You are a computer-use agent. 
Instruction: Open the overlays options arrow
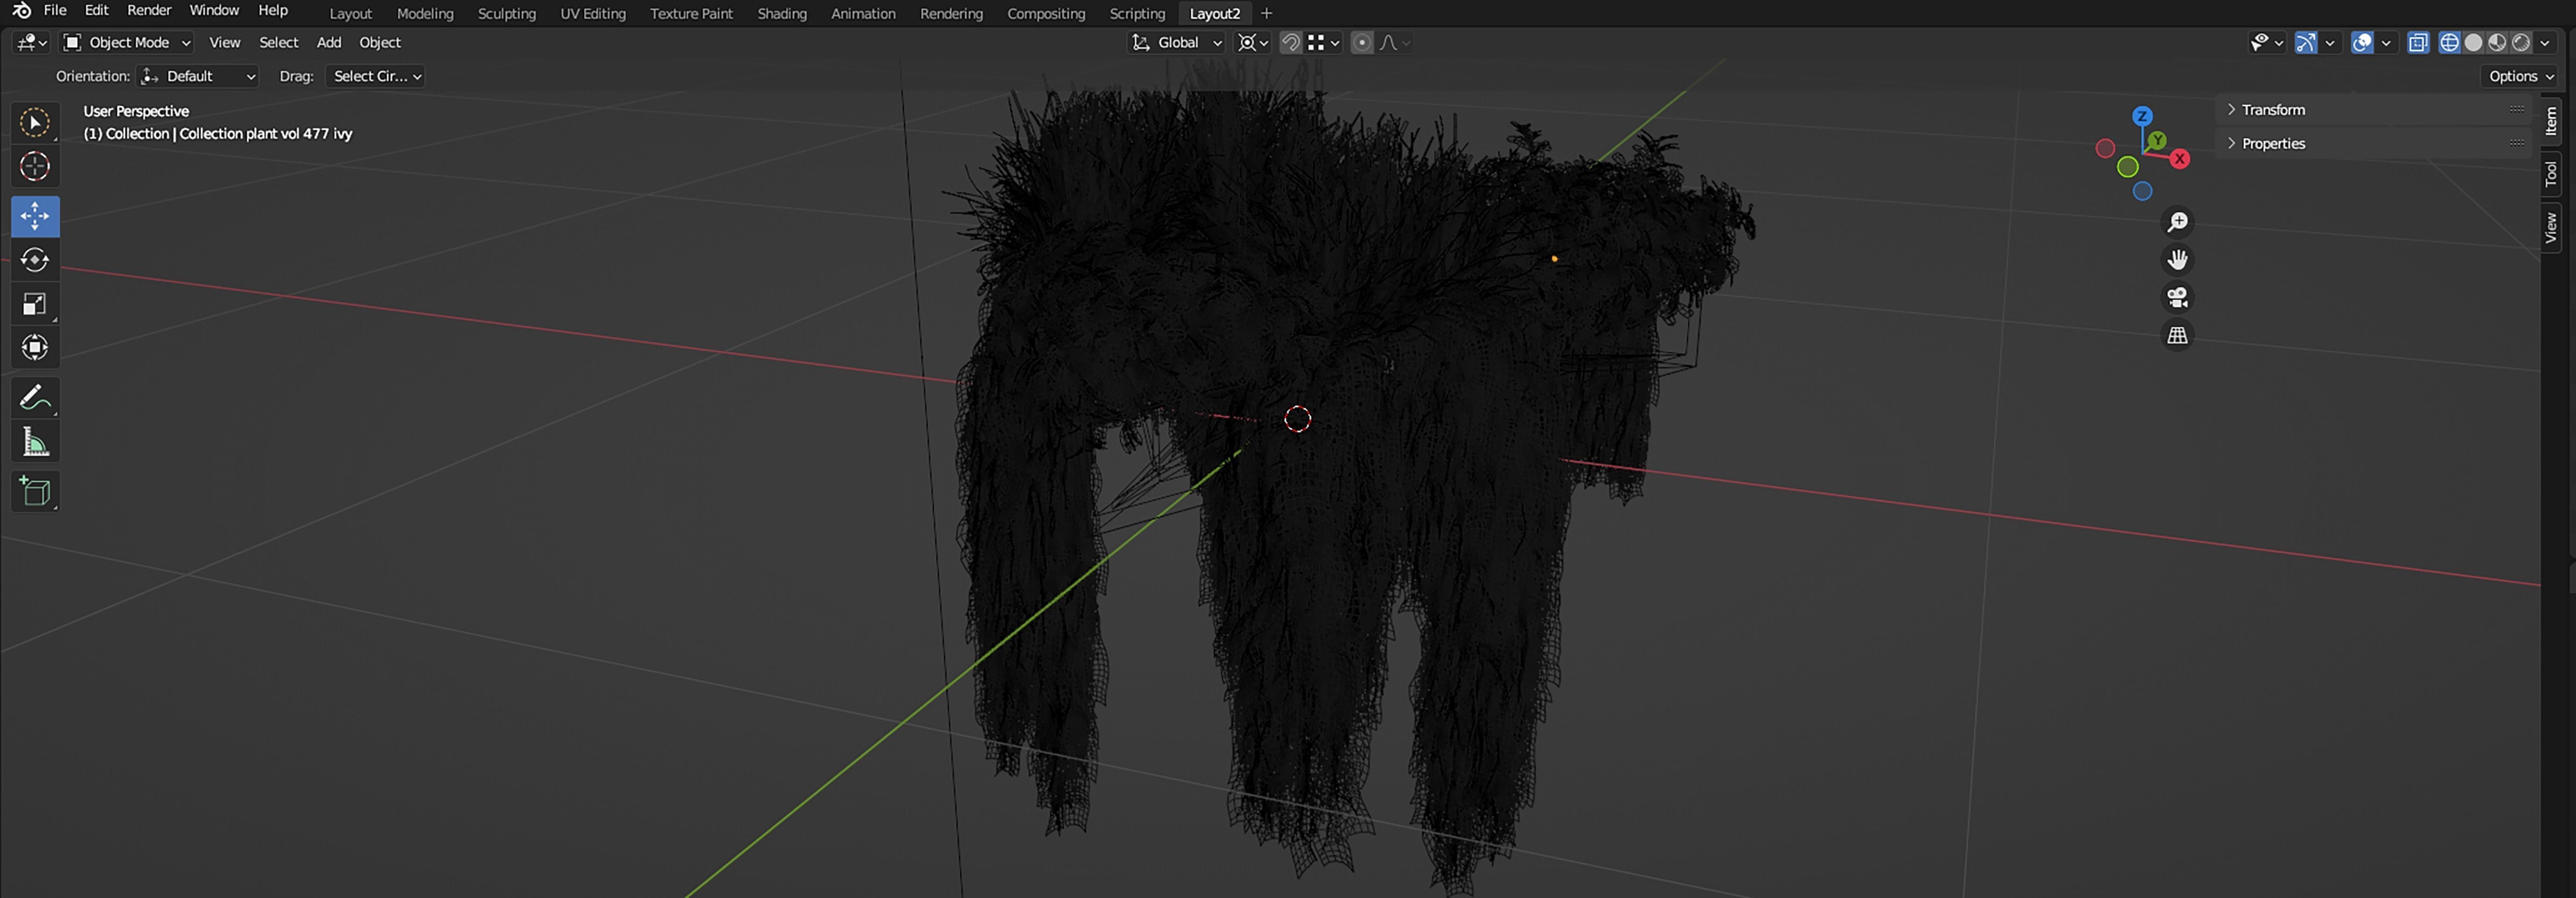click(2386, 43)
